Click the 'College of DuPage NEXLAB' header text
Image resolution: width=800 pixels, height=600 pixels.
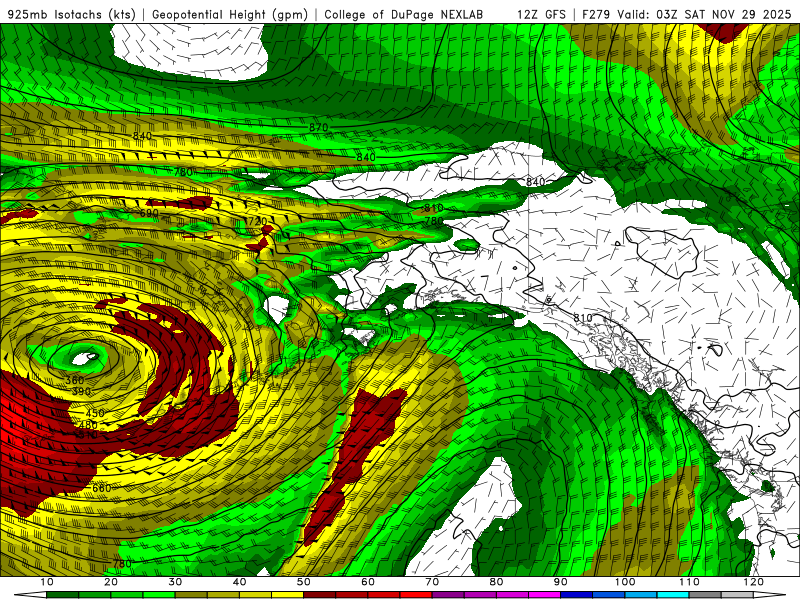(404, 14)
